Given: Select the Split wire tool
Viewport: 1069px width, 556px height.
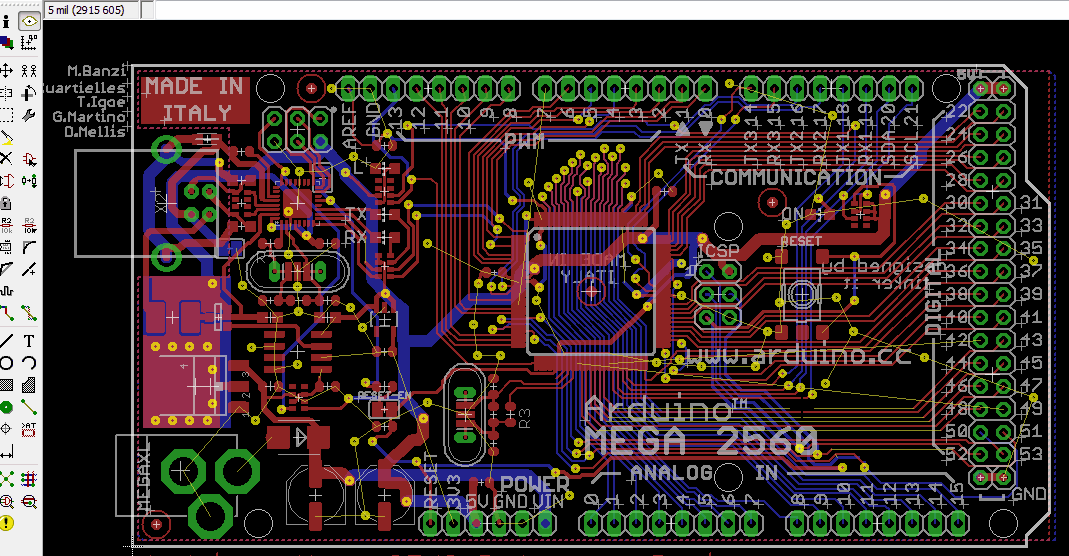Looking at the screenshot, I should point(7,269).
